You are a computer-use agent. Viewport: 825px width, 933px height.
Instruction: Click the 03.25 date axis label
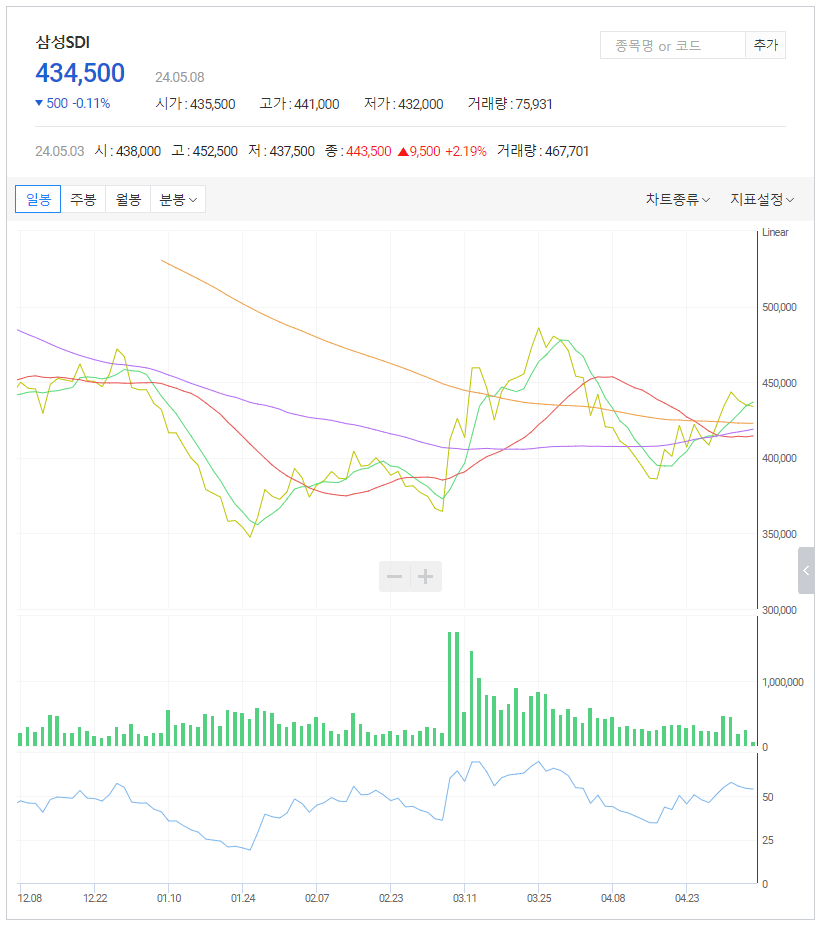coord(539,898)
